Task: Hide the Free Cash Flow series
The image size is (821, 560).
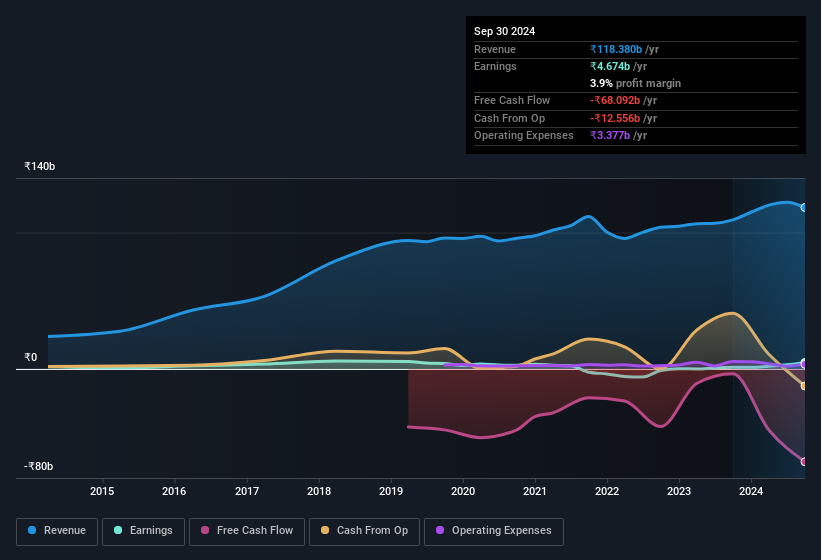Action: pos(247,531)
